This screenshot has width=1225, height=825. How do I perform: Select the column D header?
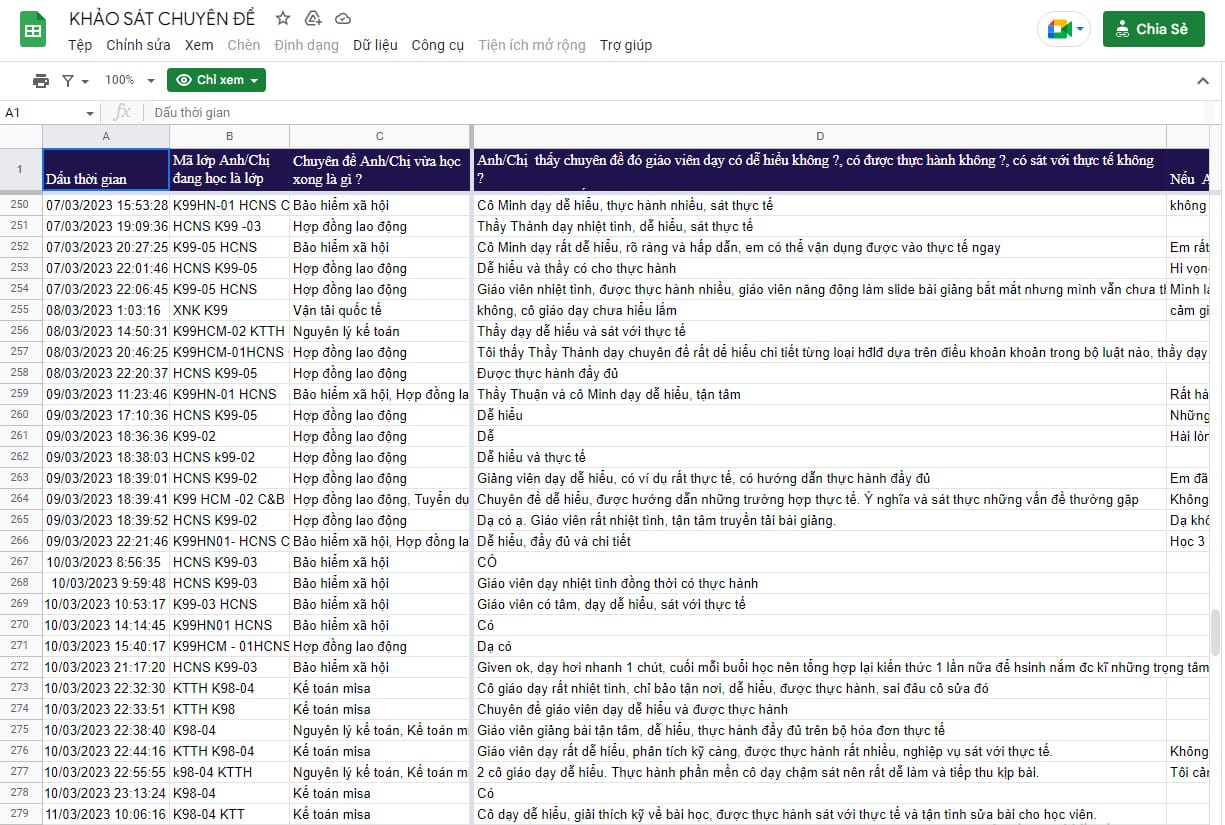820,136
